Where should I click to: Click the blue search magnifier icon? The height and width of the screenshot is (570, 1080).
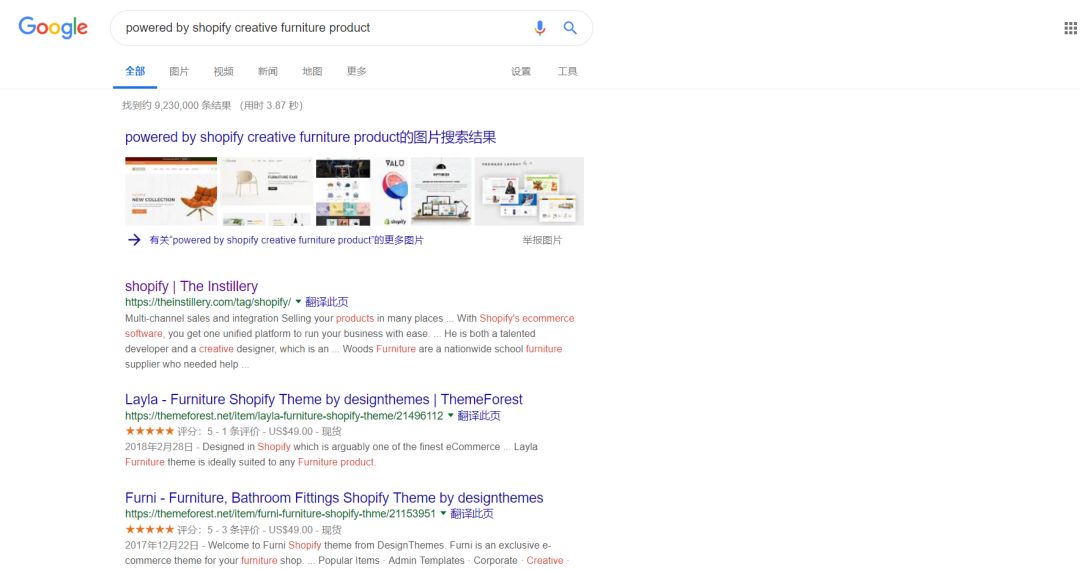pos(570,28)
